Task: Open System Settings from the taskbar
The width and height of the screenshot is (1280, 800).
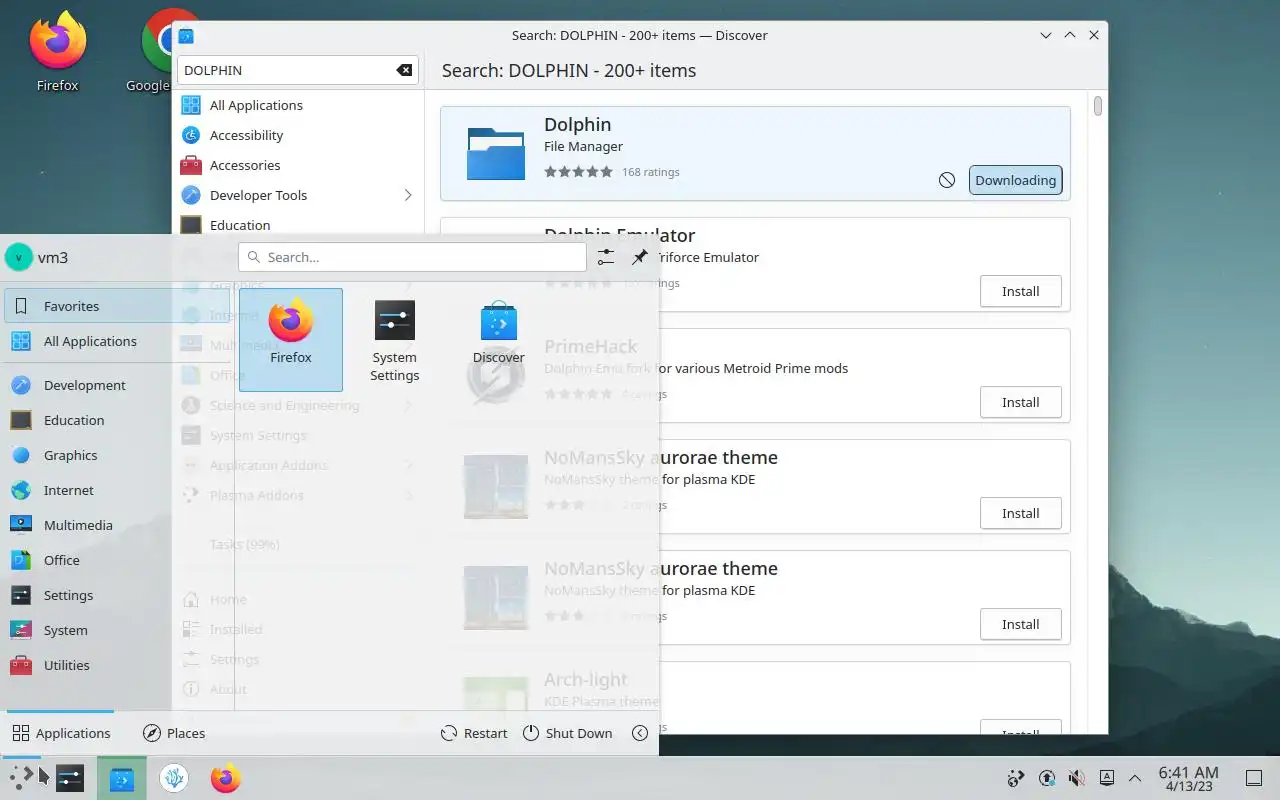Action: (70, 777)
